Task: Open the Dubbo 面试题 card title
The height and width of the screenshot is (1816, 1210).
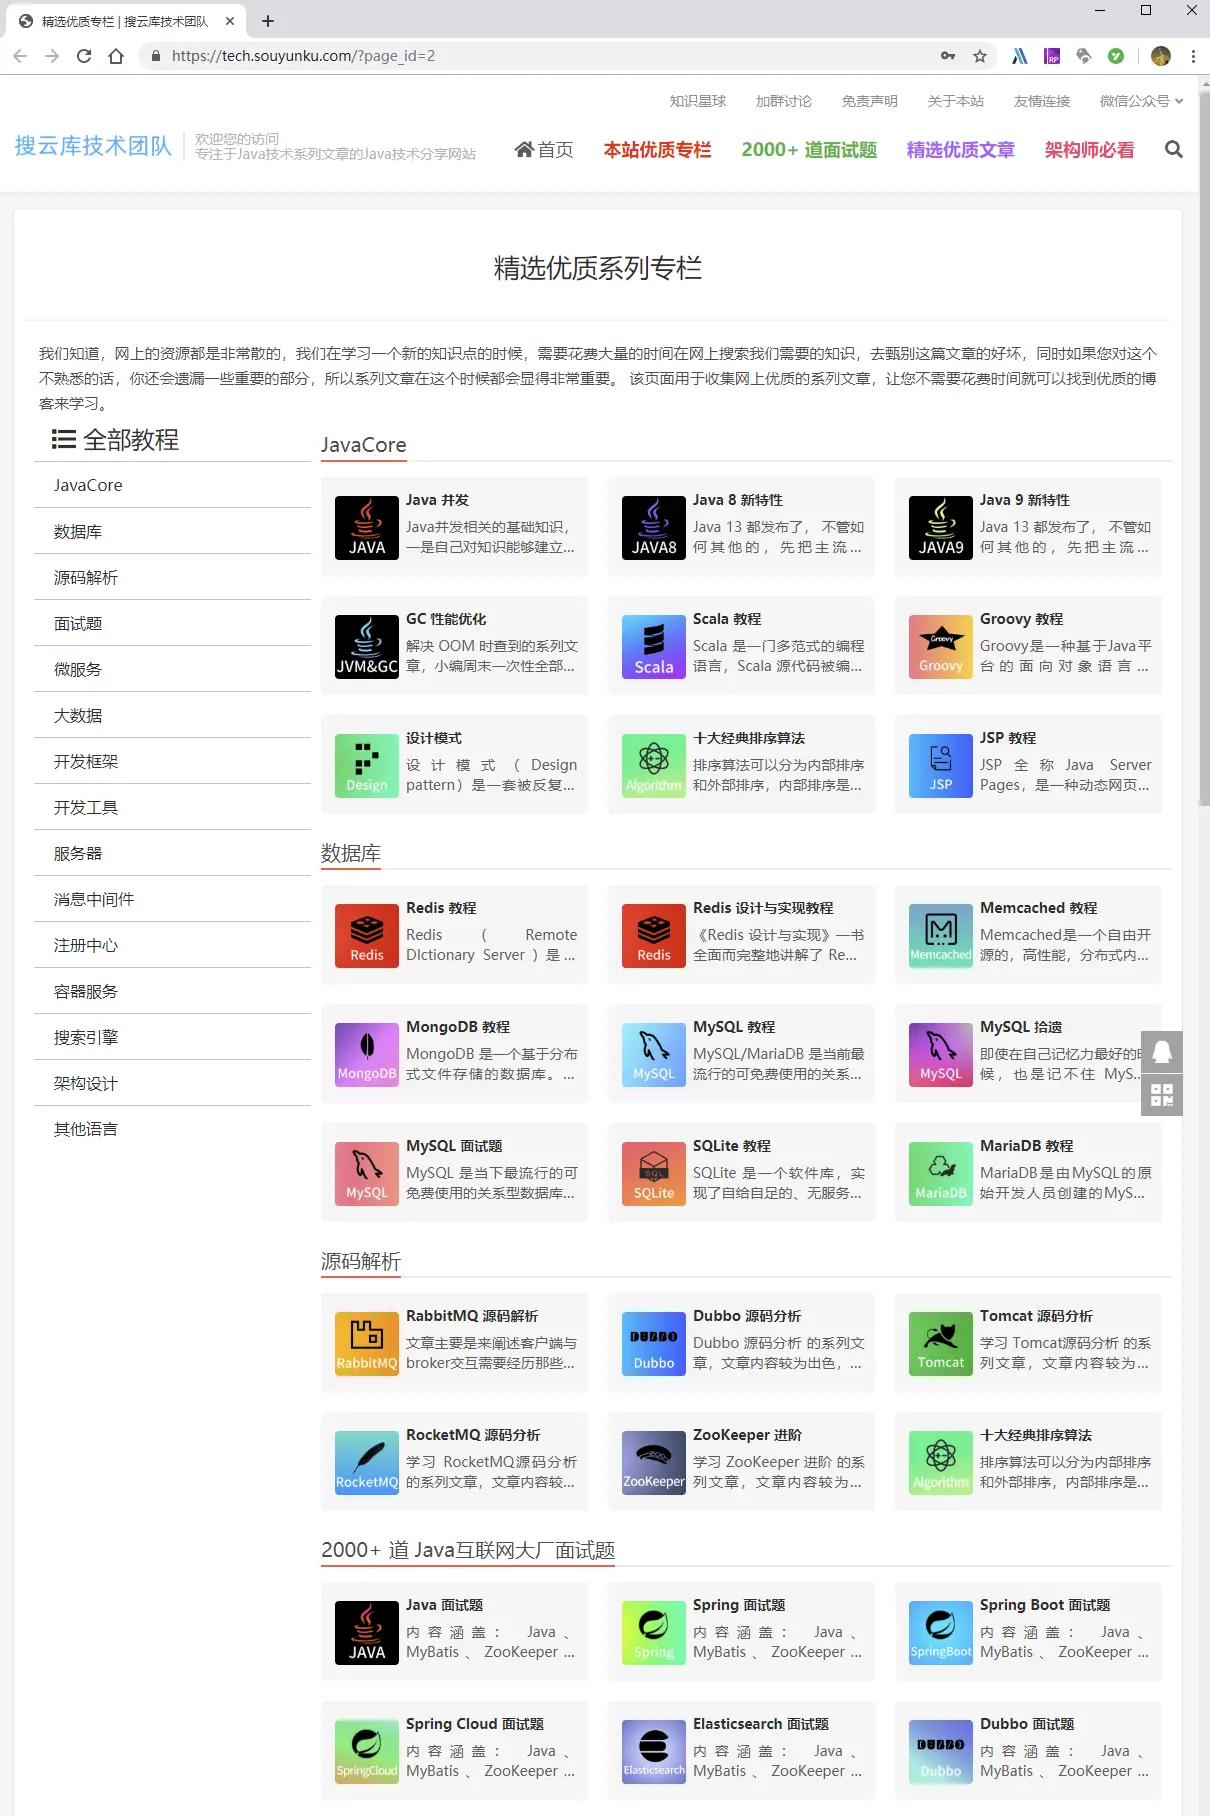Action: coord(1027,1724)
